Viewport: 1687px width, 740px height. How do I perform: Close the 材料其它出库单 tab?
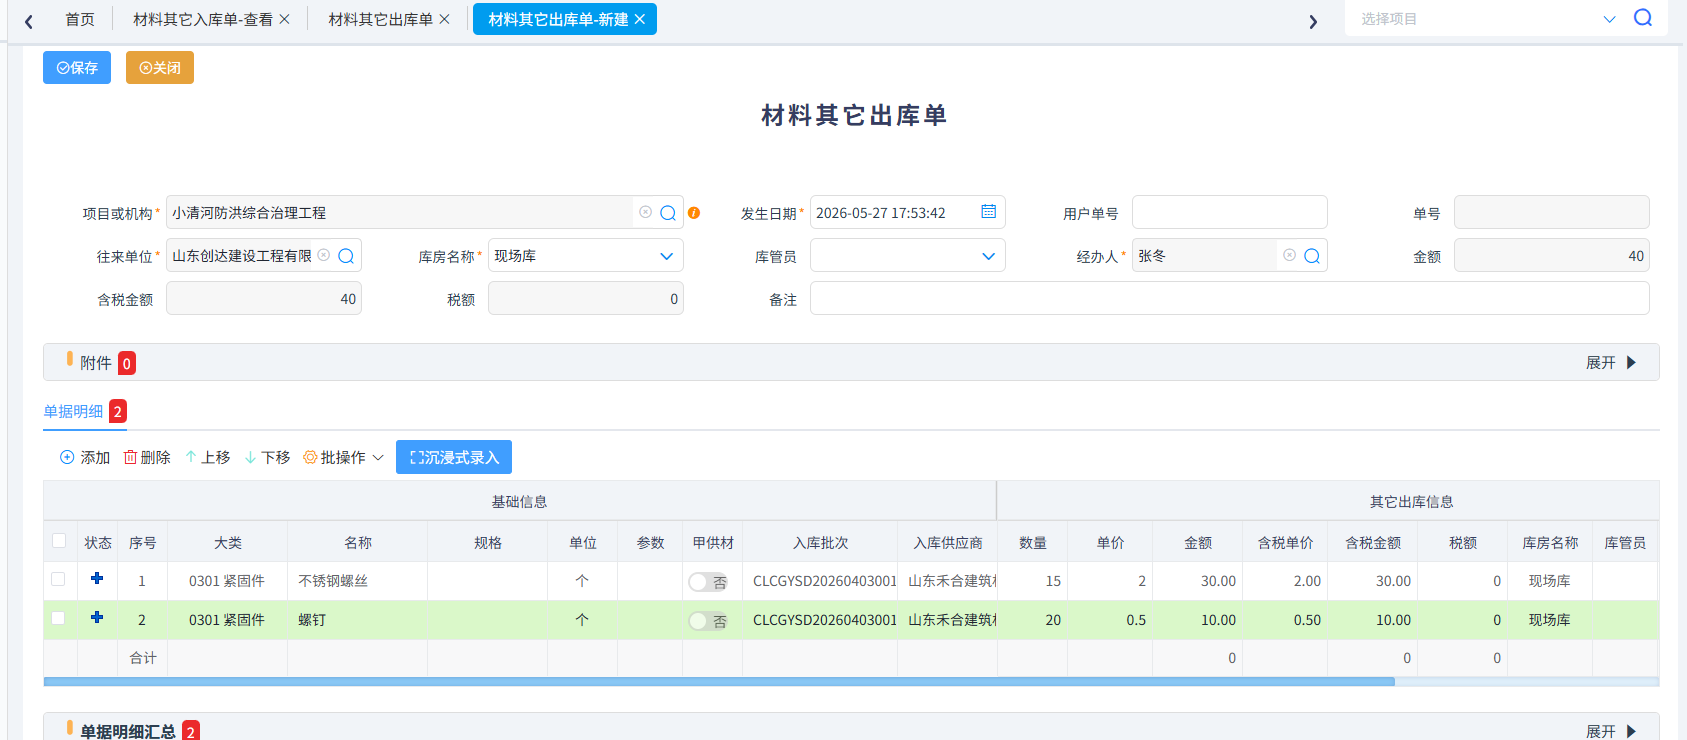[445, 19]
